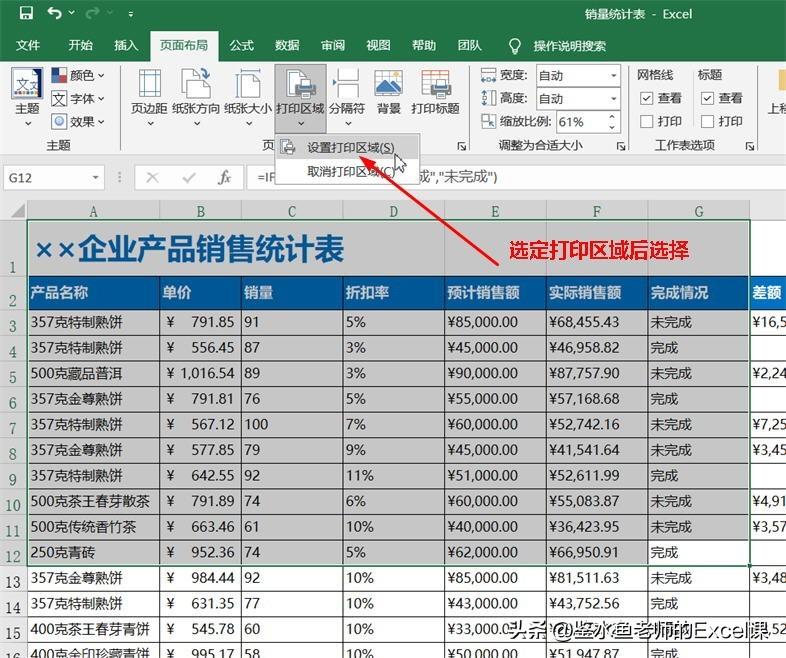This screenshot has height=658, width=786.
Task: Toggle the 网格线 查看 checkbox
Action: (x=647, y=98)
